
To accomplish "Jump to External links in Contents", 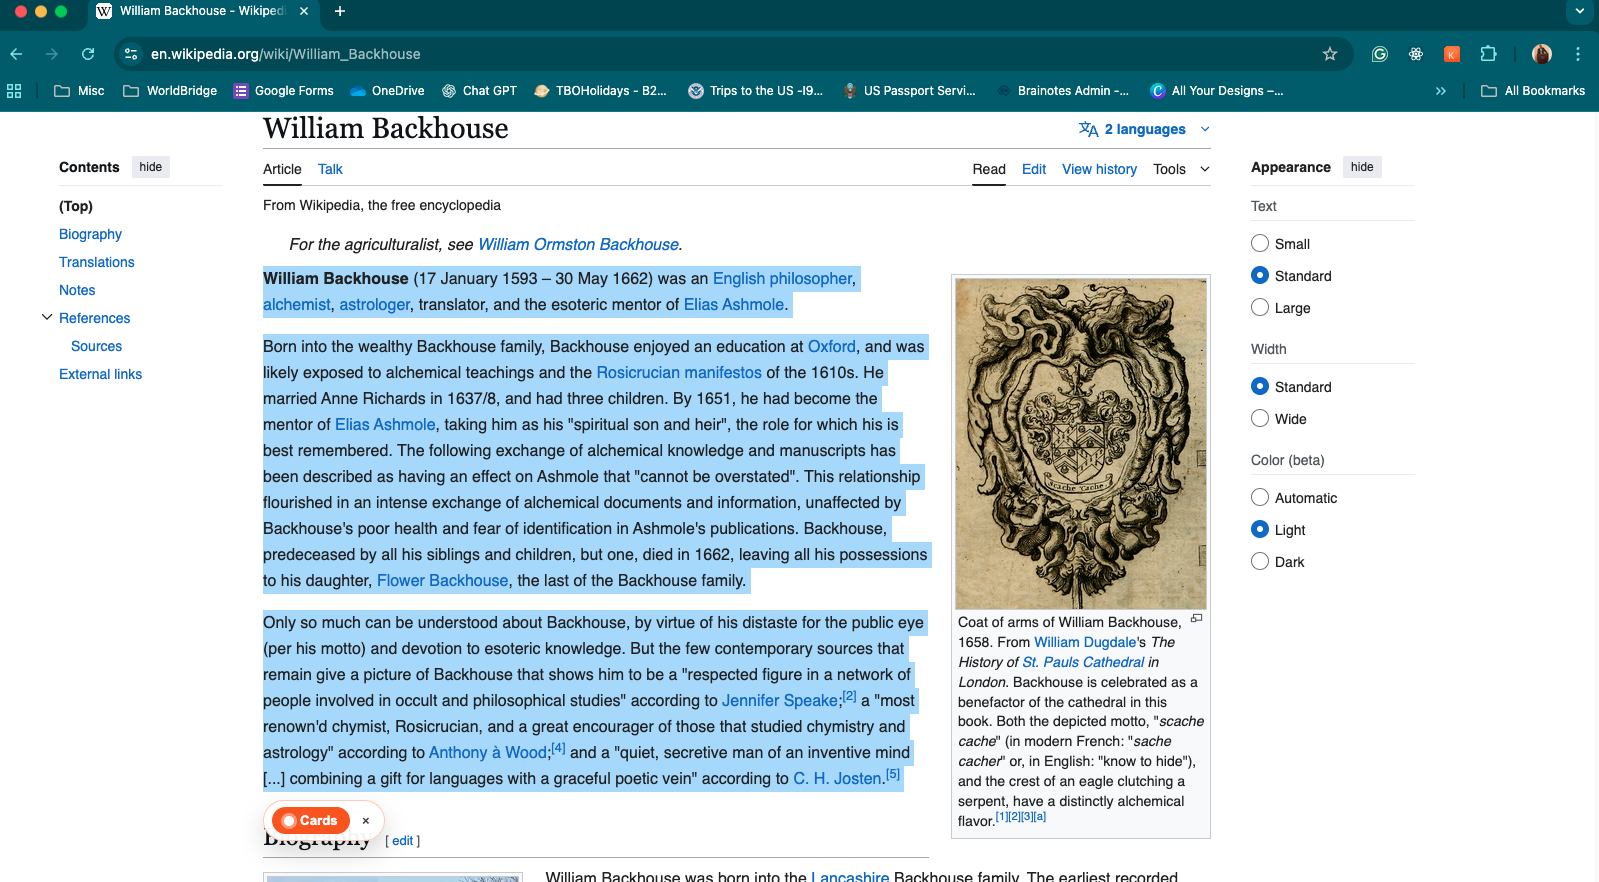I will [100, 374].
